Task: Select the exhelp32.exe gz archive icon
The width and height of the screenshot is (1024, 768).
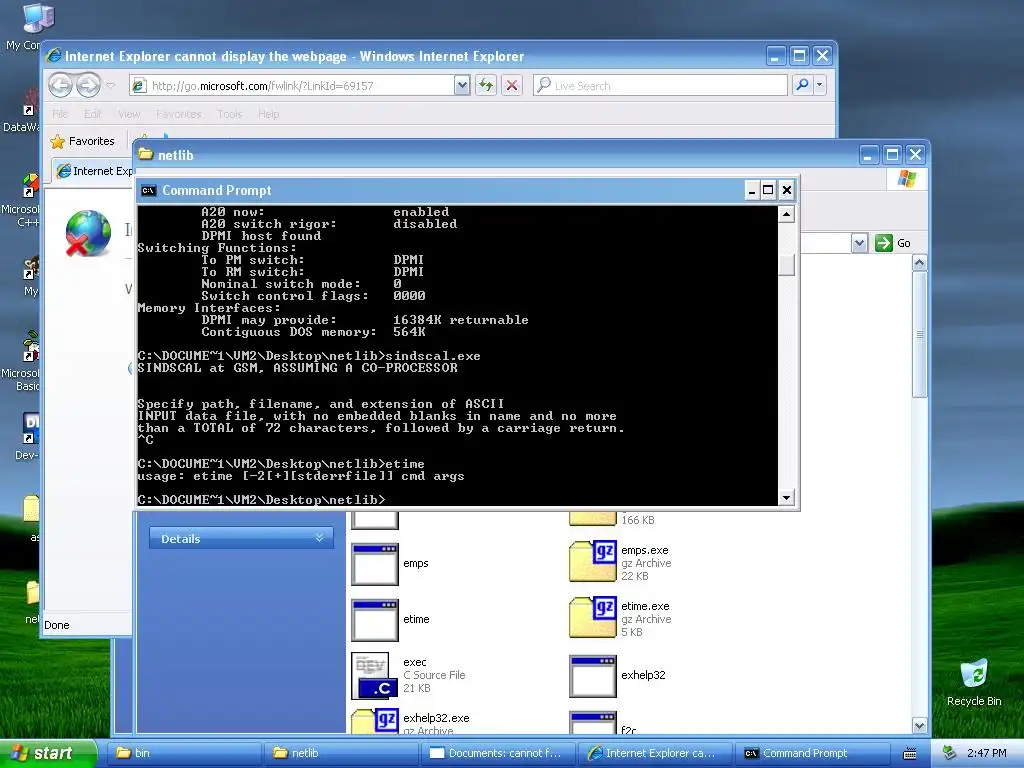Action: (x=375, y=722)
